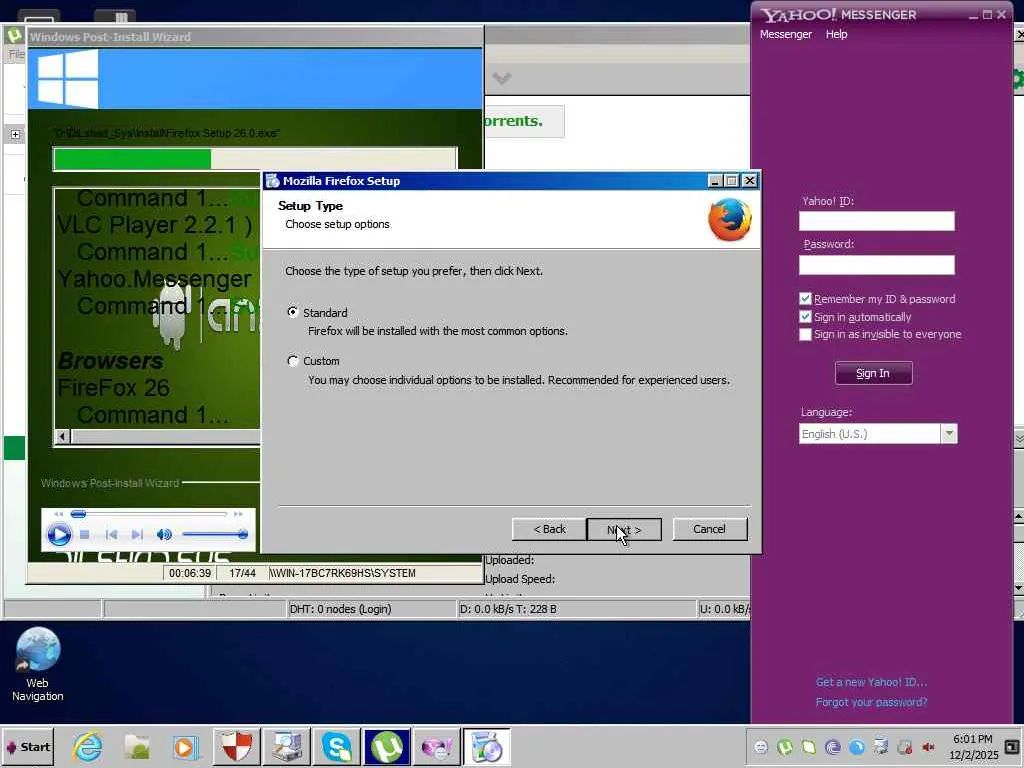Open Windows Media Player from the taskbar
The image size is (1024, 768).
pyautogui.click(x=185, y=747)
